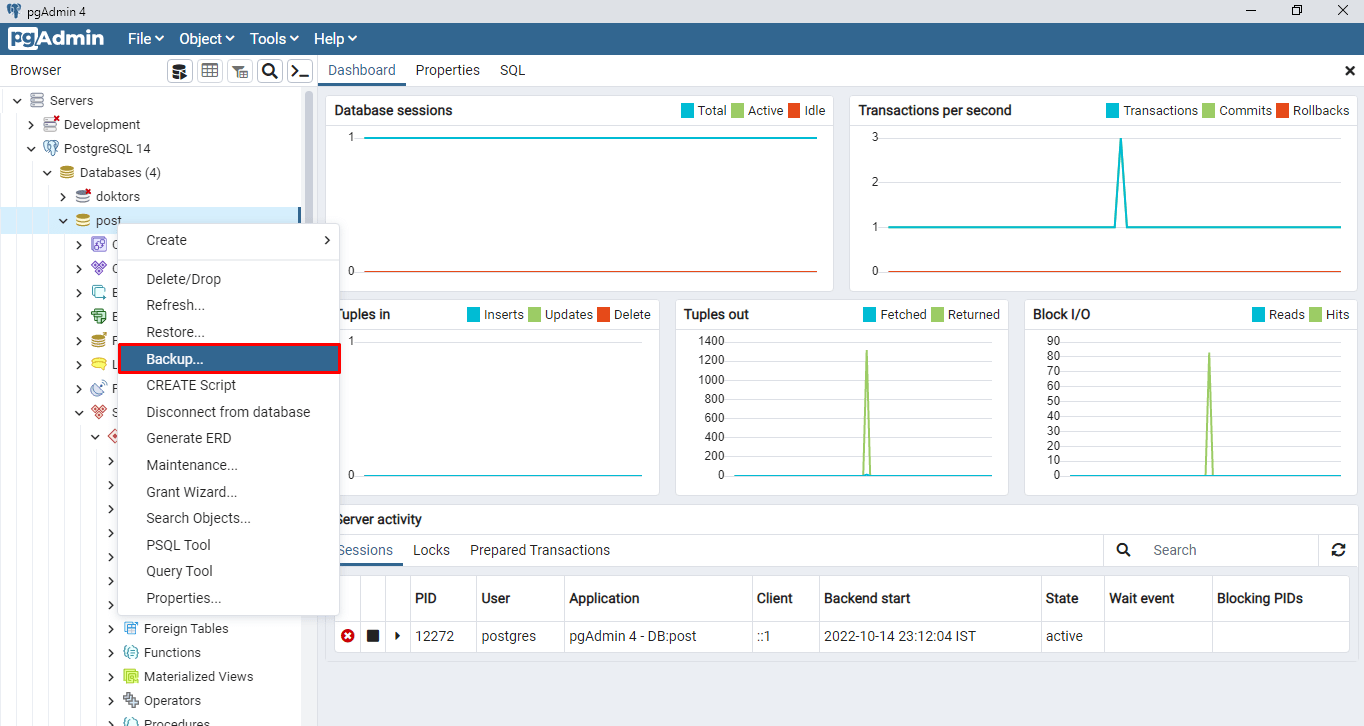
Task: Expand the Foreign Tables node
Action: click(111, 628)
